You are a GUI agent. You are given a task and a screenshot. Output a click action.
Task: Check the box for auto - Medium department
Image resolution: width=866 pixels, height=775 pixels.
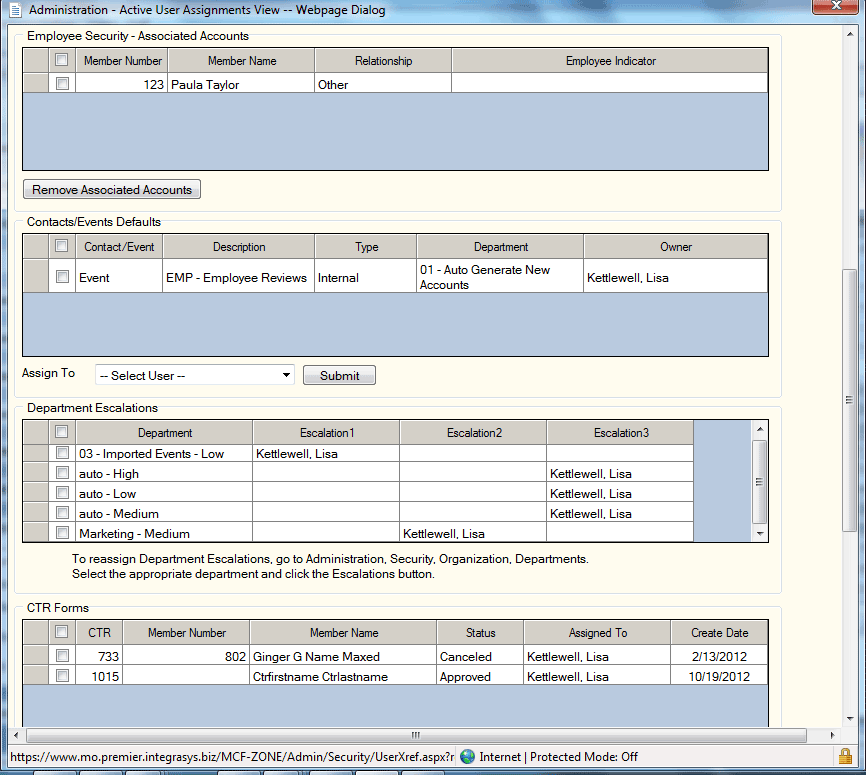[x=62, y=513]
